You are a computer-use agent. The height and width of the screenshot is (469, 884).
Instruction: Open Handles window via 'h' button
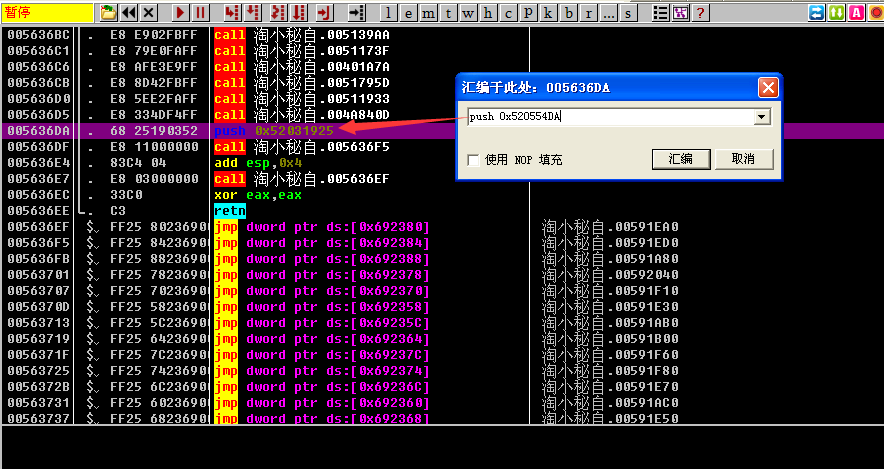tap(488, 13)
